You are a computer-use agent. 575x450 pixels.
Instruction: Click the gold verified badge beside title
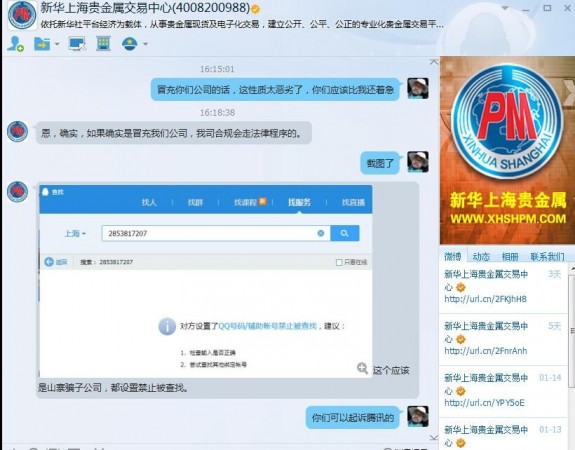tap(255, 8)
